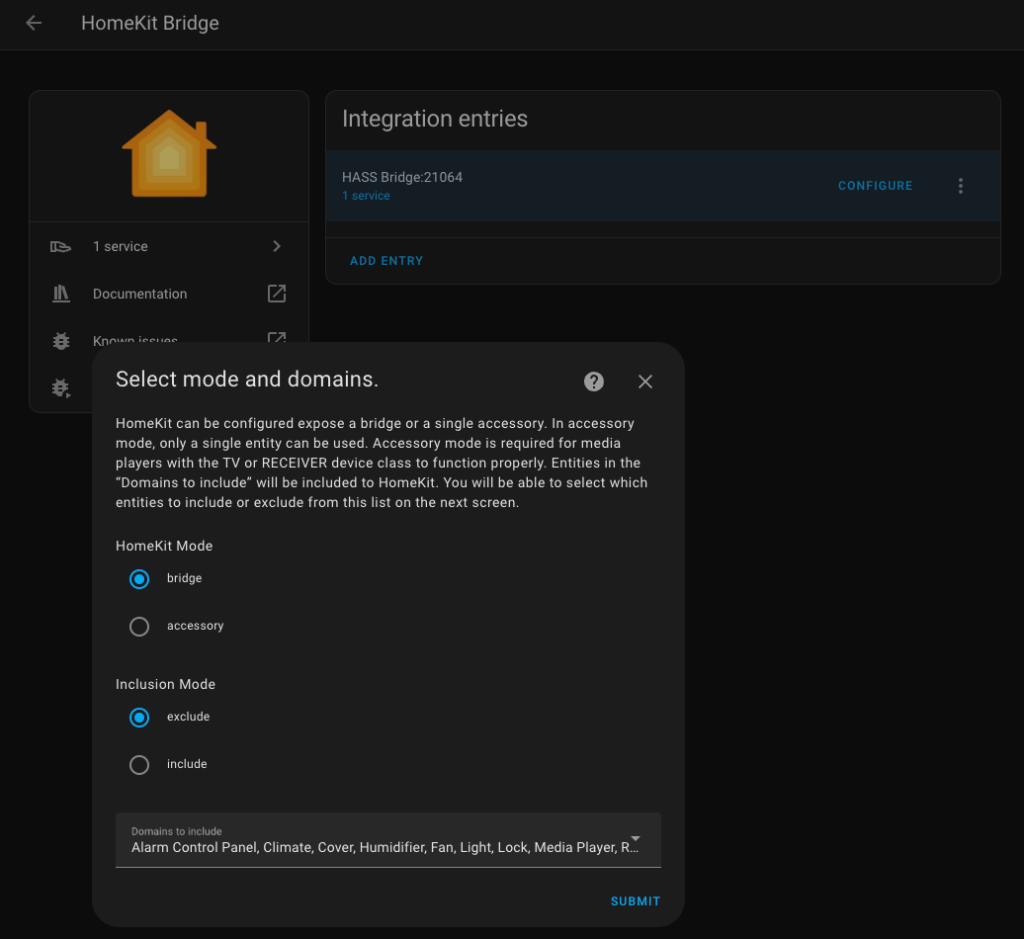
Task: Click CONFIGURE for HASS Bridge entry
Action: (x=875, y=186)
